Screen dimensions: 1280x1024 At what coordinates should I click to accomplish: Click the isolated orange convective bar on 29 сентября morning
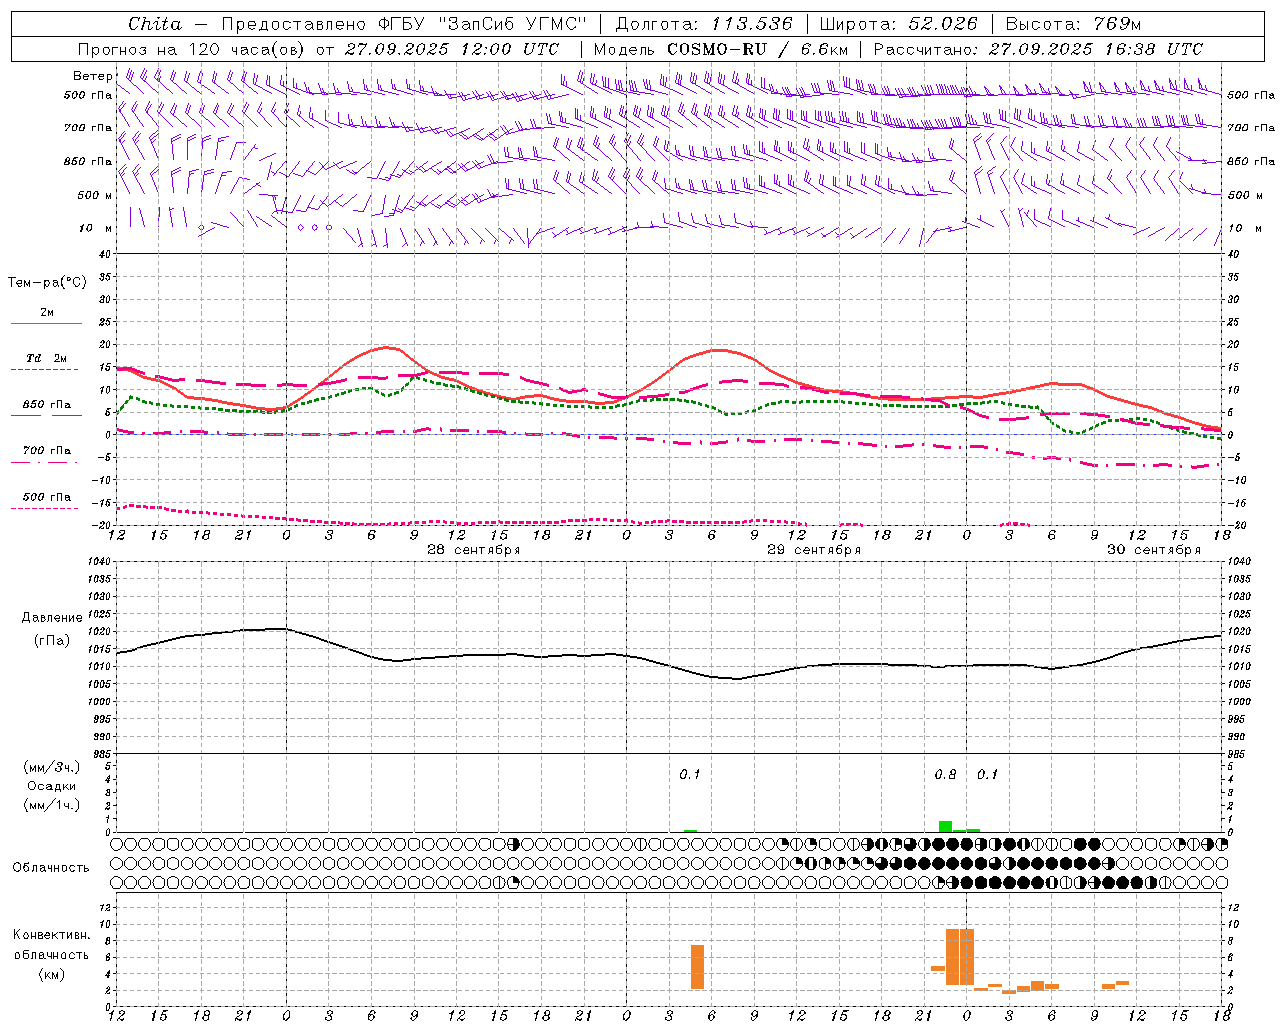(697, 967)
